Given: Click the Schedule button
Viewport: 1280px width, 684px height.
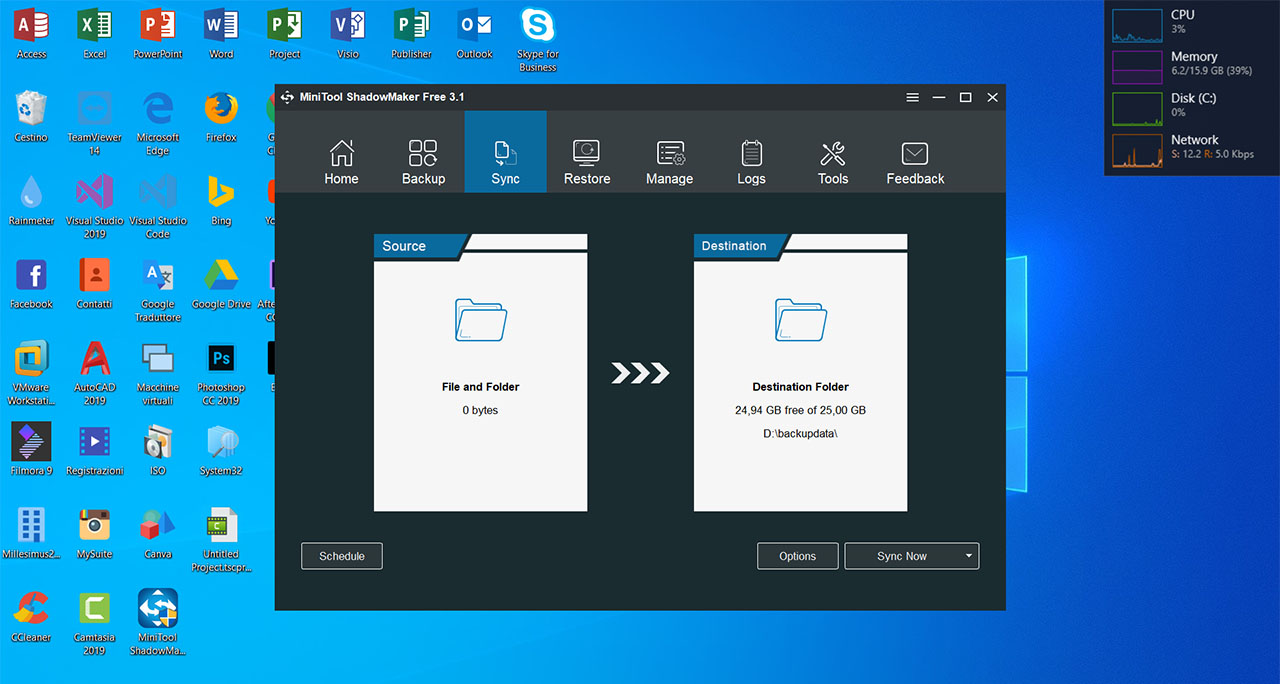Looking at the screenshot, I should pos(342,556).
